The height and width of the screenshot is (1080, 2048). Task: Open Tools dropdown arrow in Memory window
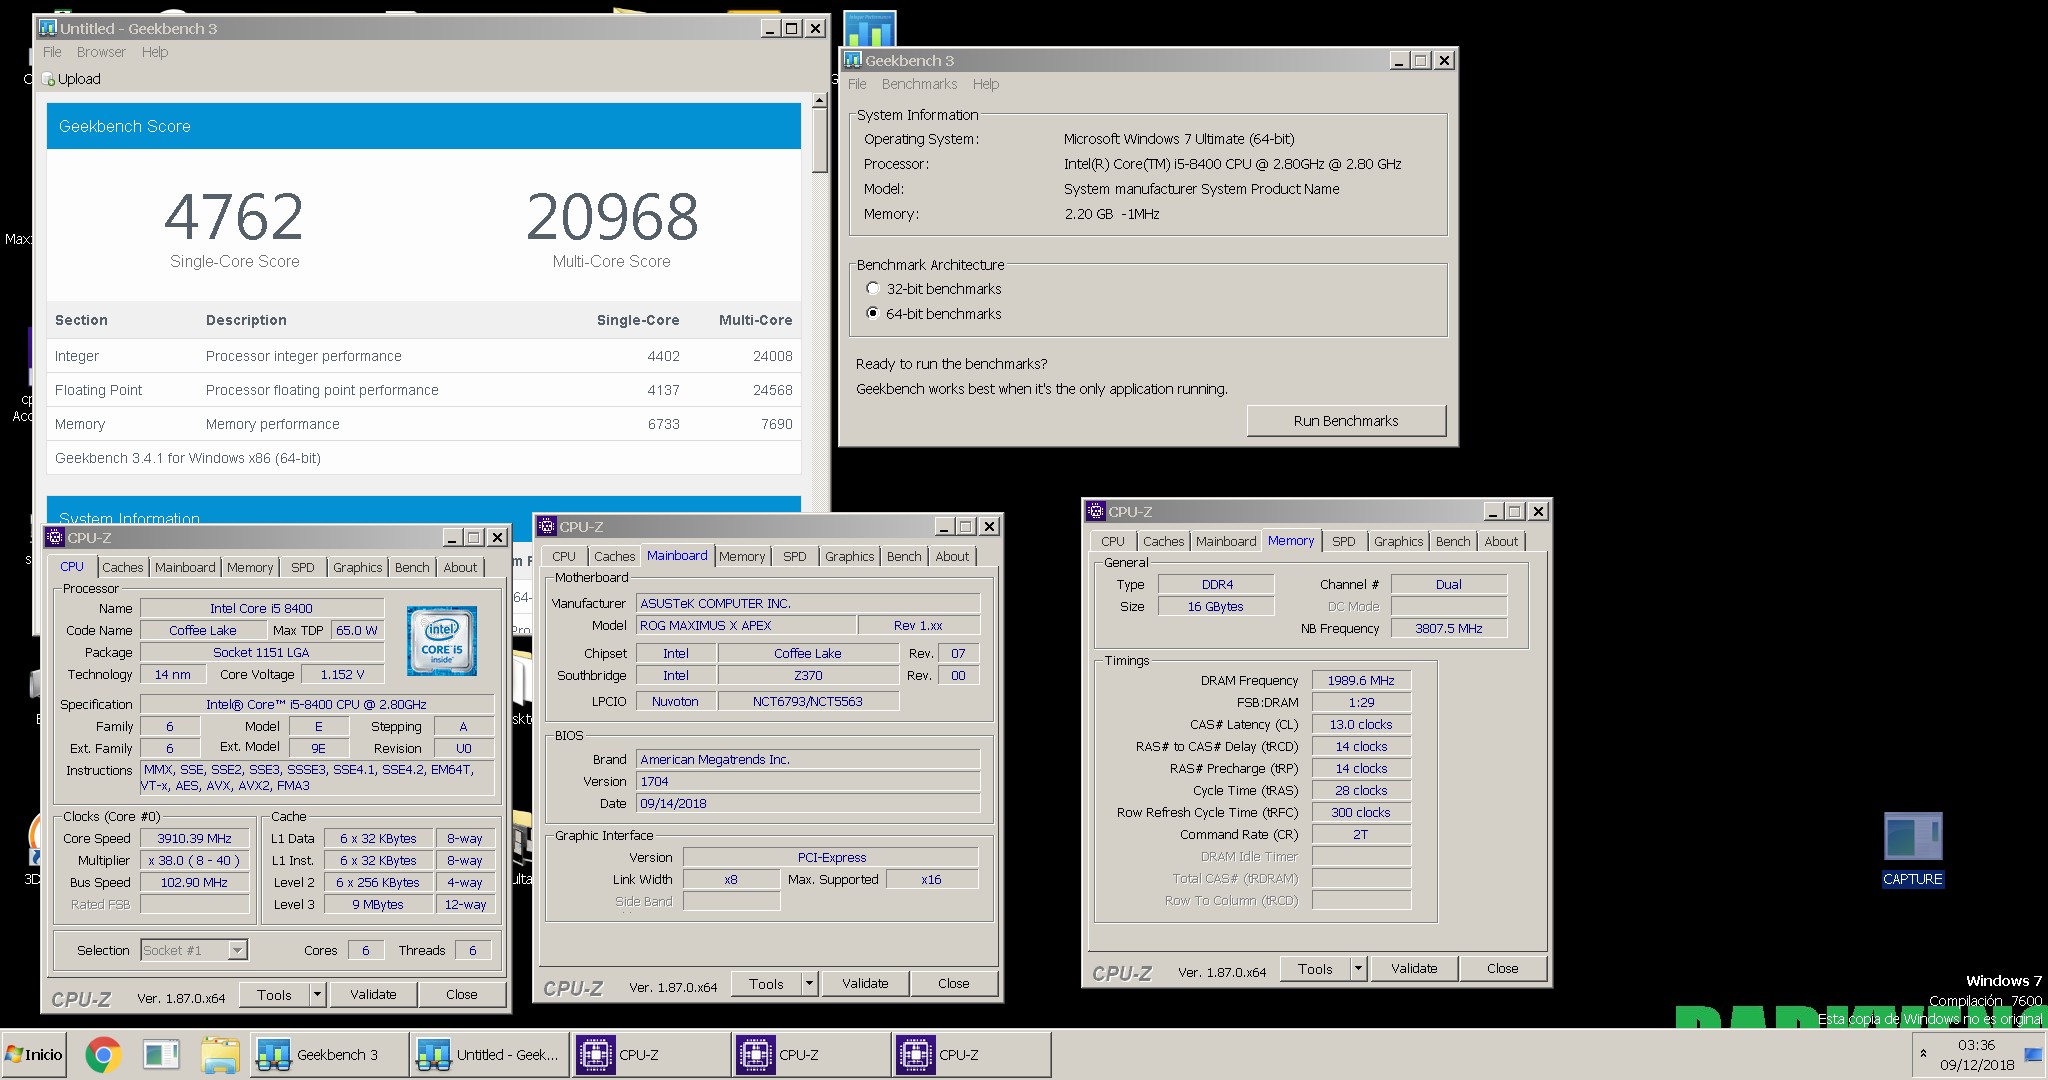[1358, 968]
